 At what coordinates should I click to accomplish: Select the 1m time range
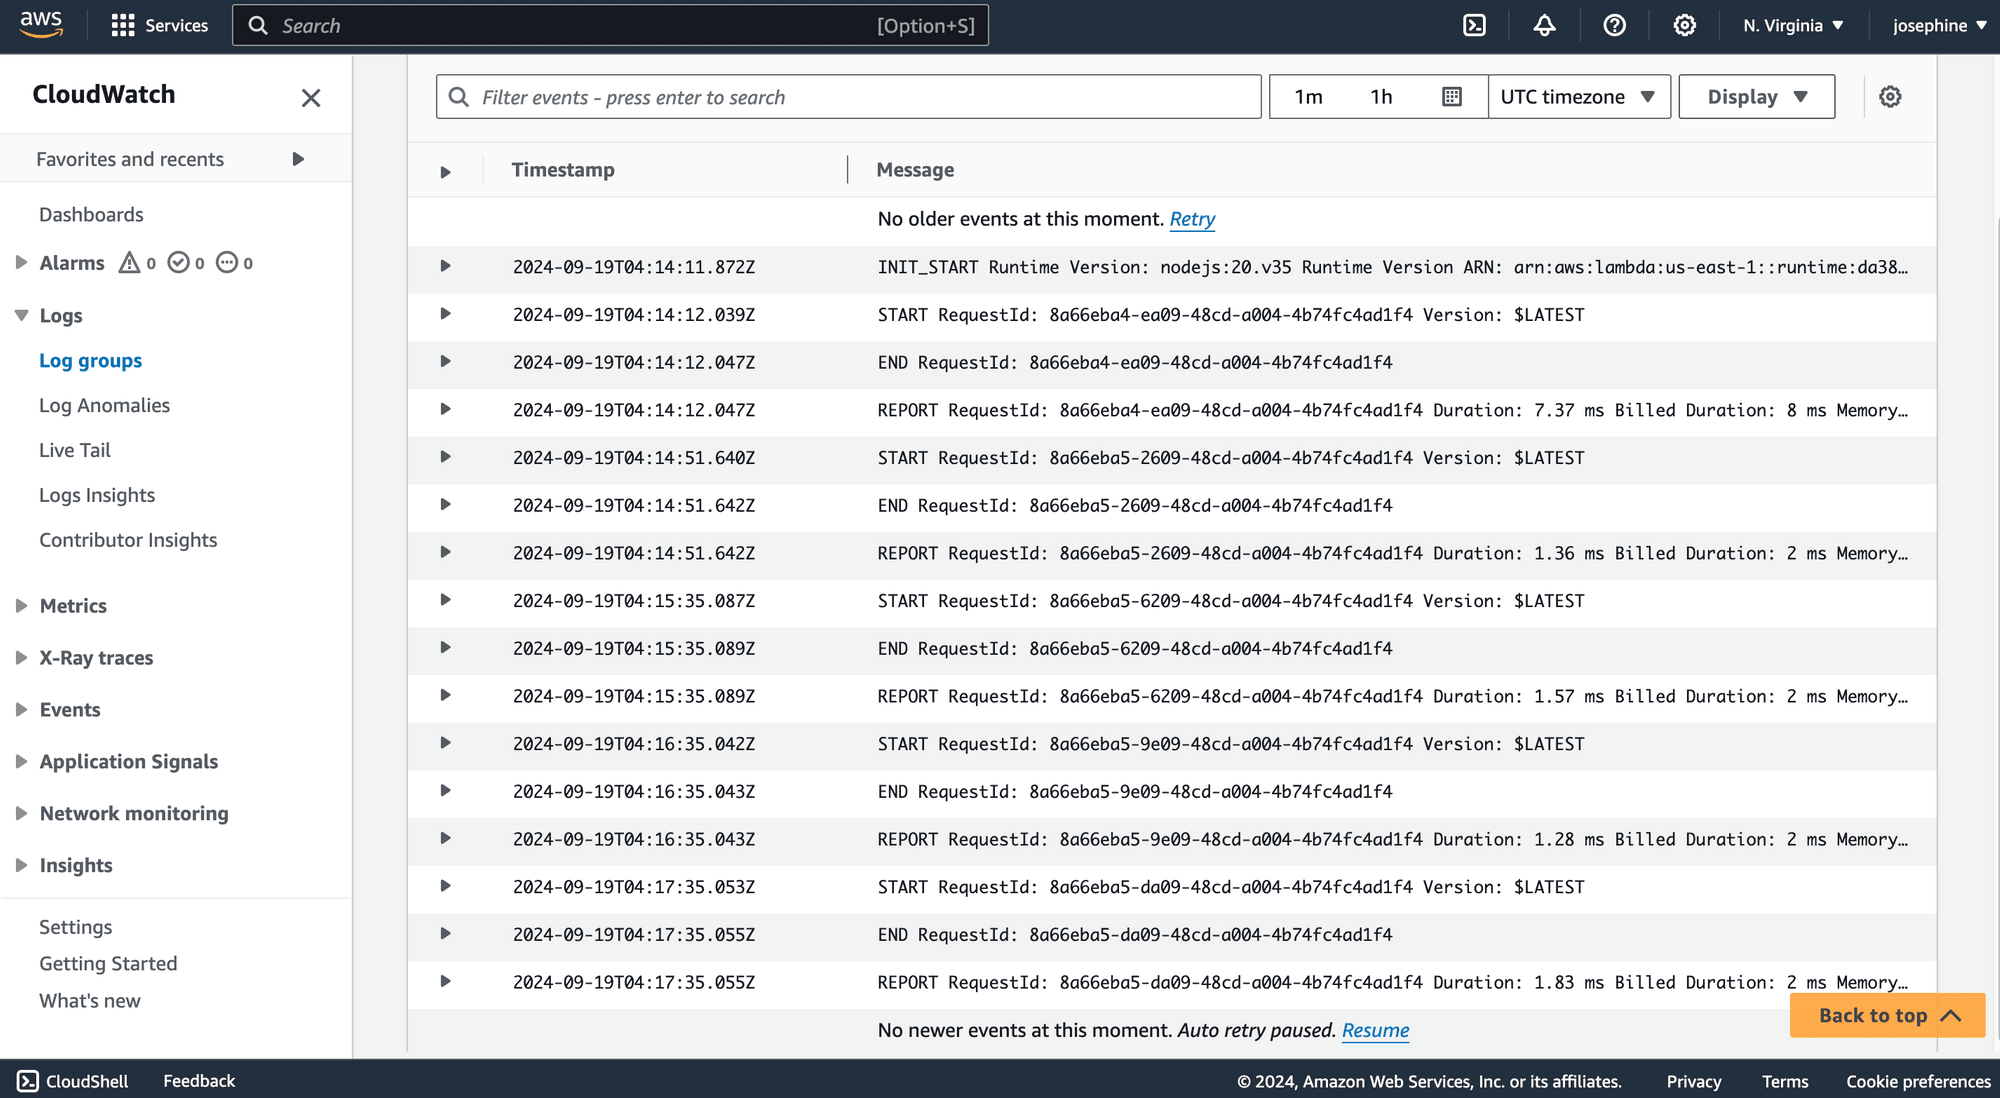click(x=1308, y=97)
